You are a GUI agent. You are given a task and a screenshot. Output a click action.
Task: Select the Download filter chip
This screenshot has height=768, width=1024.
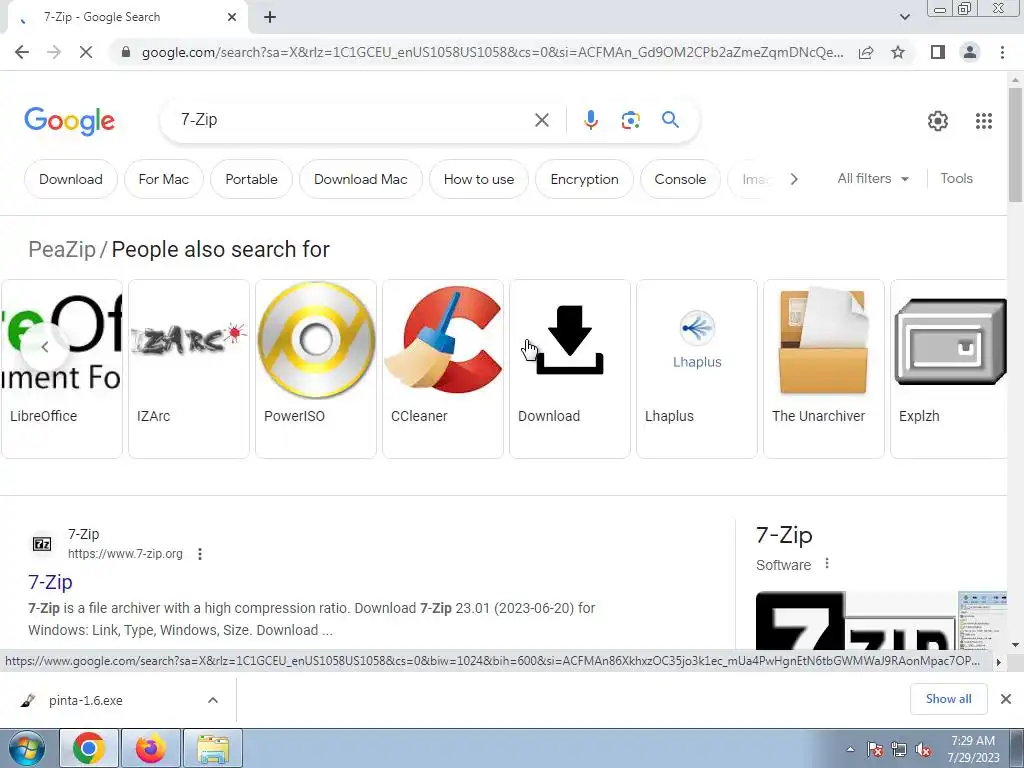(x=71, y=179)
